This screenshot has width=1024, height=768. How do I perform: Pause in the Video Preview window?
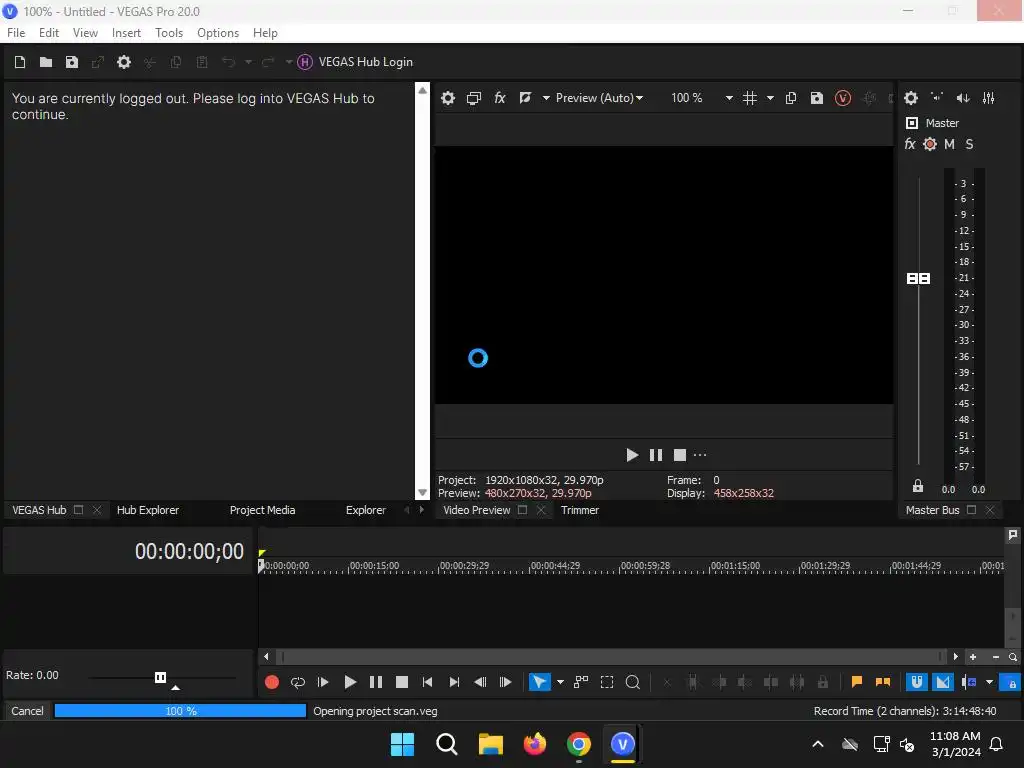point(656,455)
